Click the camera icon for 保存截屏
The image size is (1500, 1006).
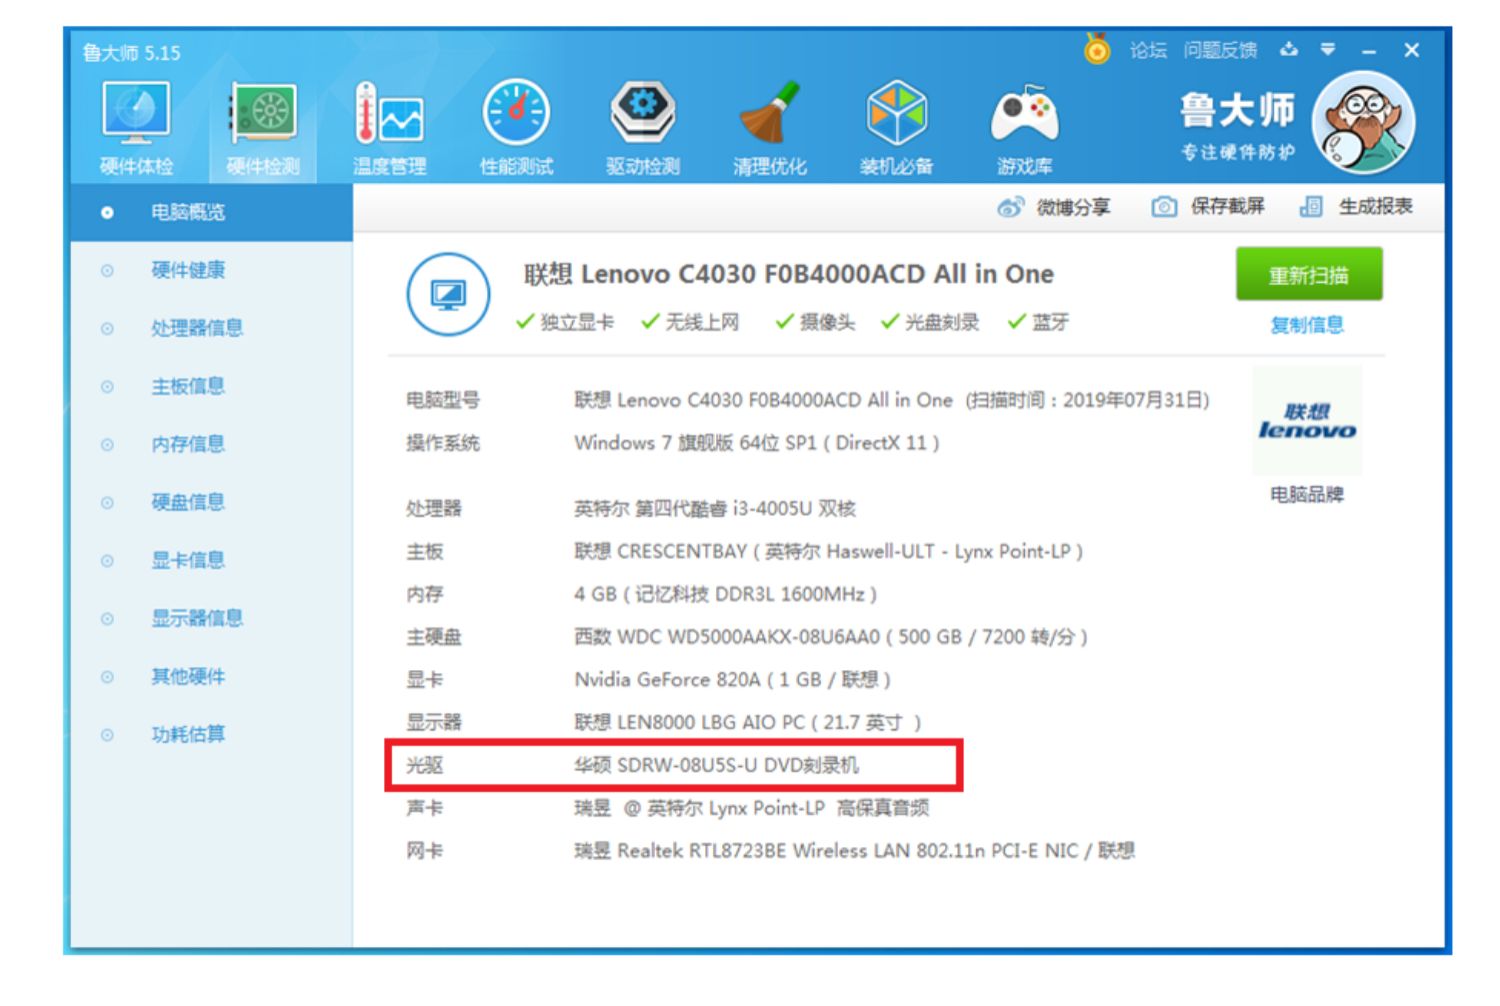pyautogui.click(x=1163, y=207)
